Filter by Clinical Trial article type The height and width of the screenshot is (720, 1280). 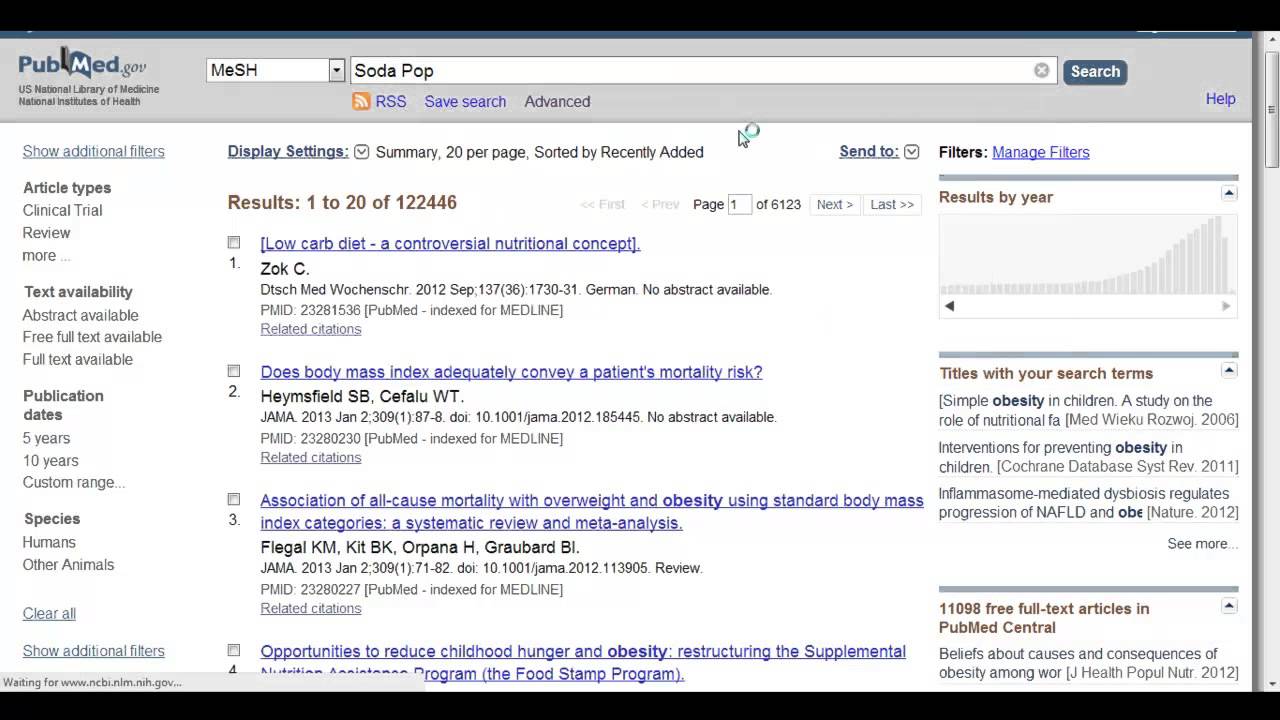pyautogui.click(x=62, y=210)
